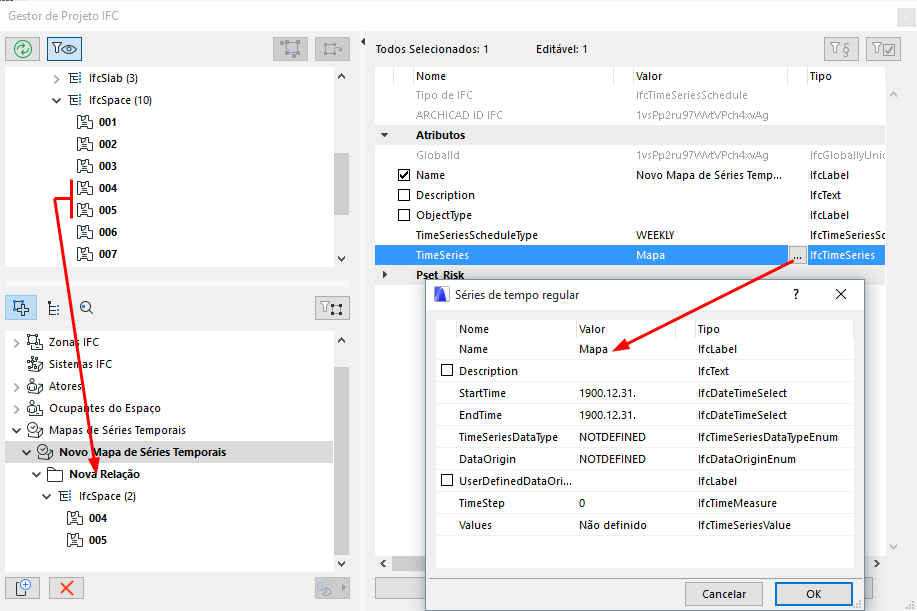The height and width of the screenshot is (611, 917).
Task: Select space 006 in upper tree
Action: 108,232
